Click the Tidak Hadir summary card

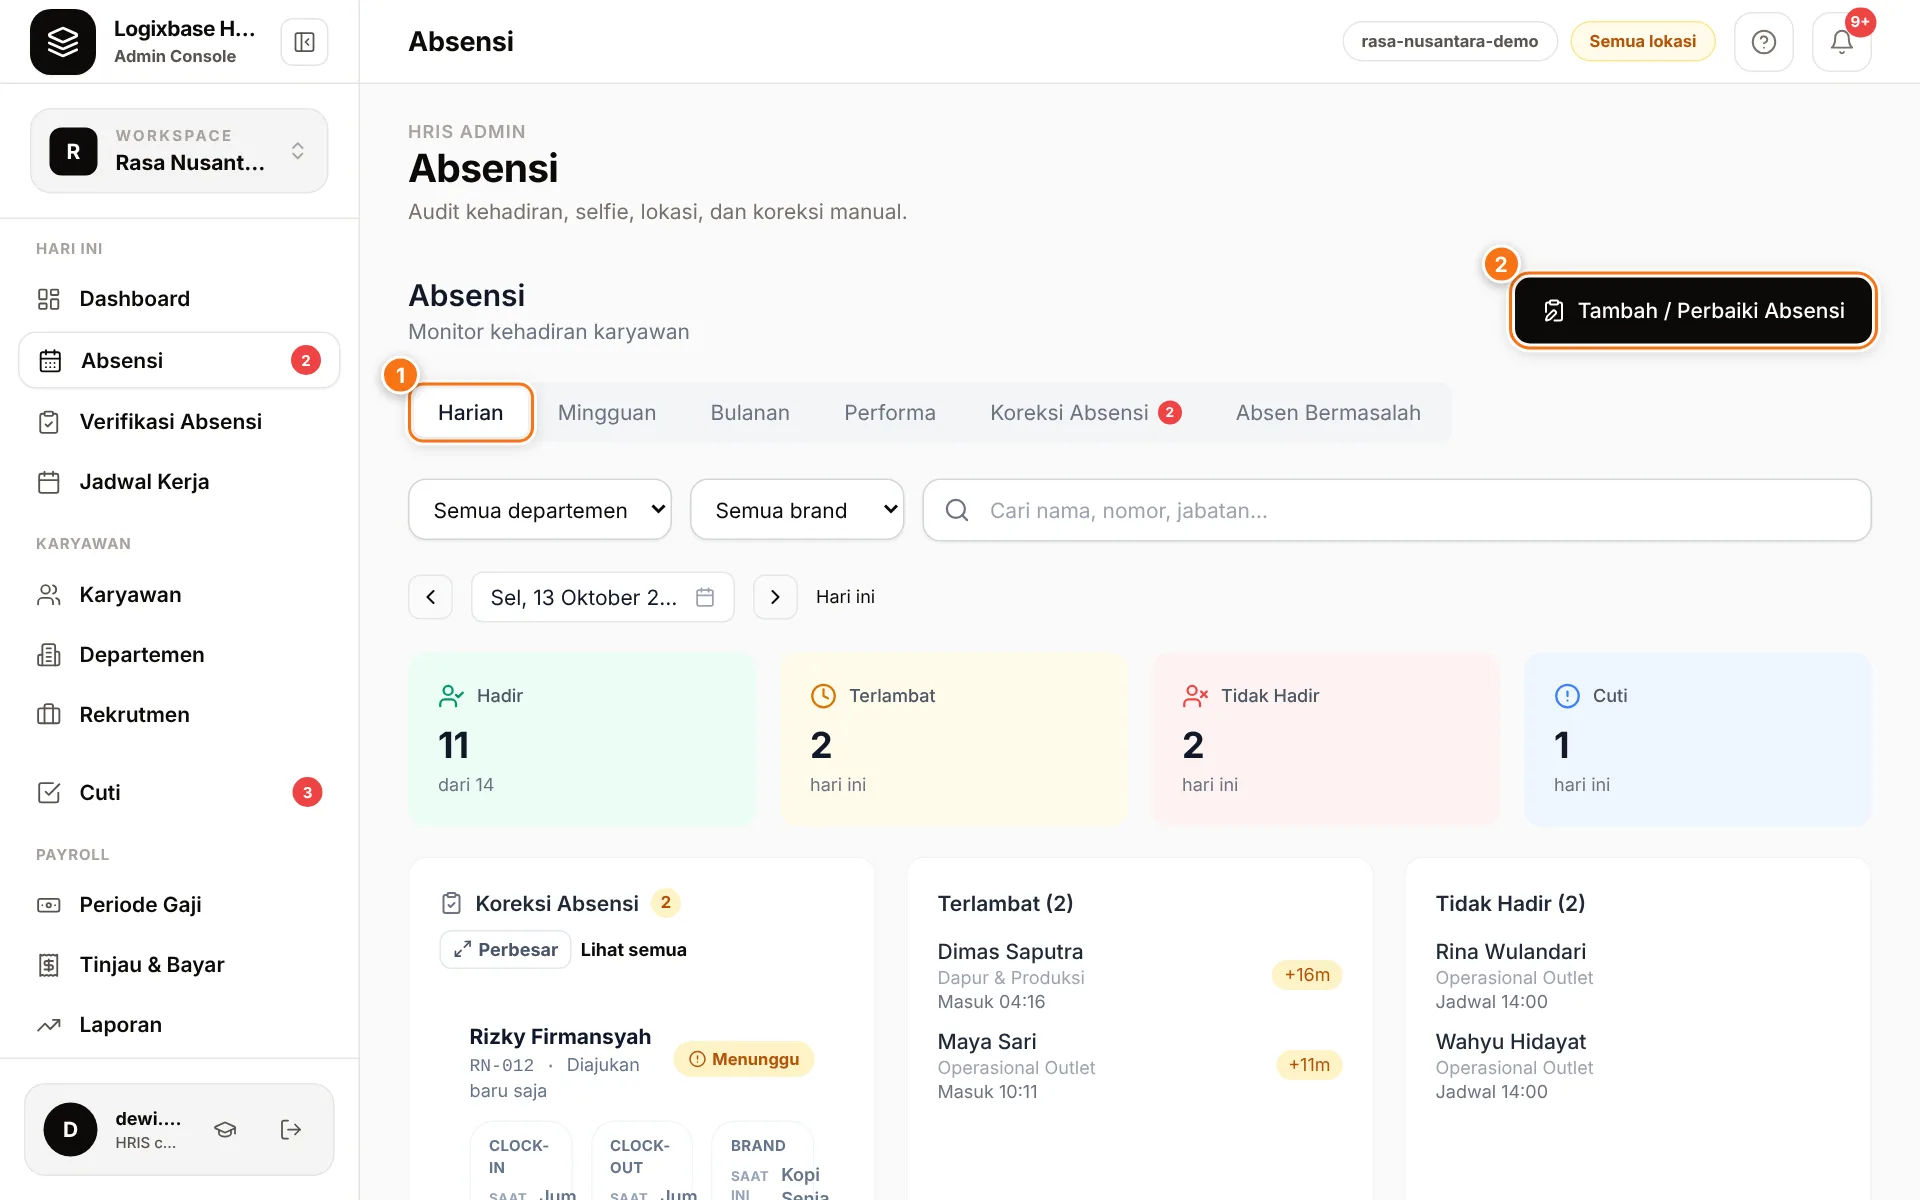point(1326,740)
